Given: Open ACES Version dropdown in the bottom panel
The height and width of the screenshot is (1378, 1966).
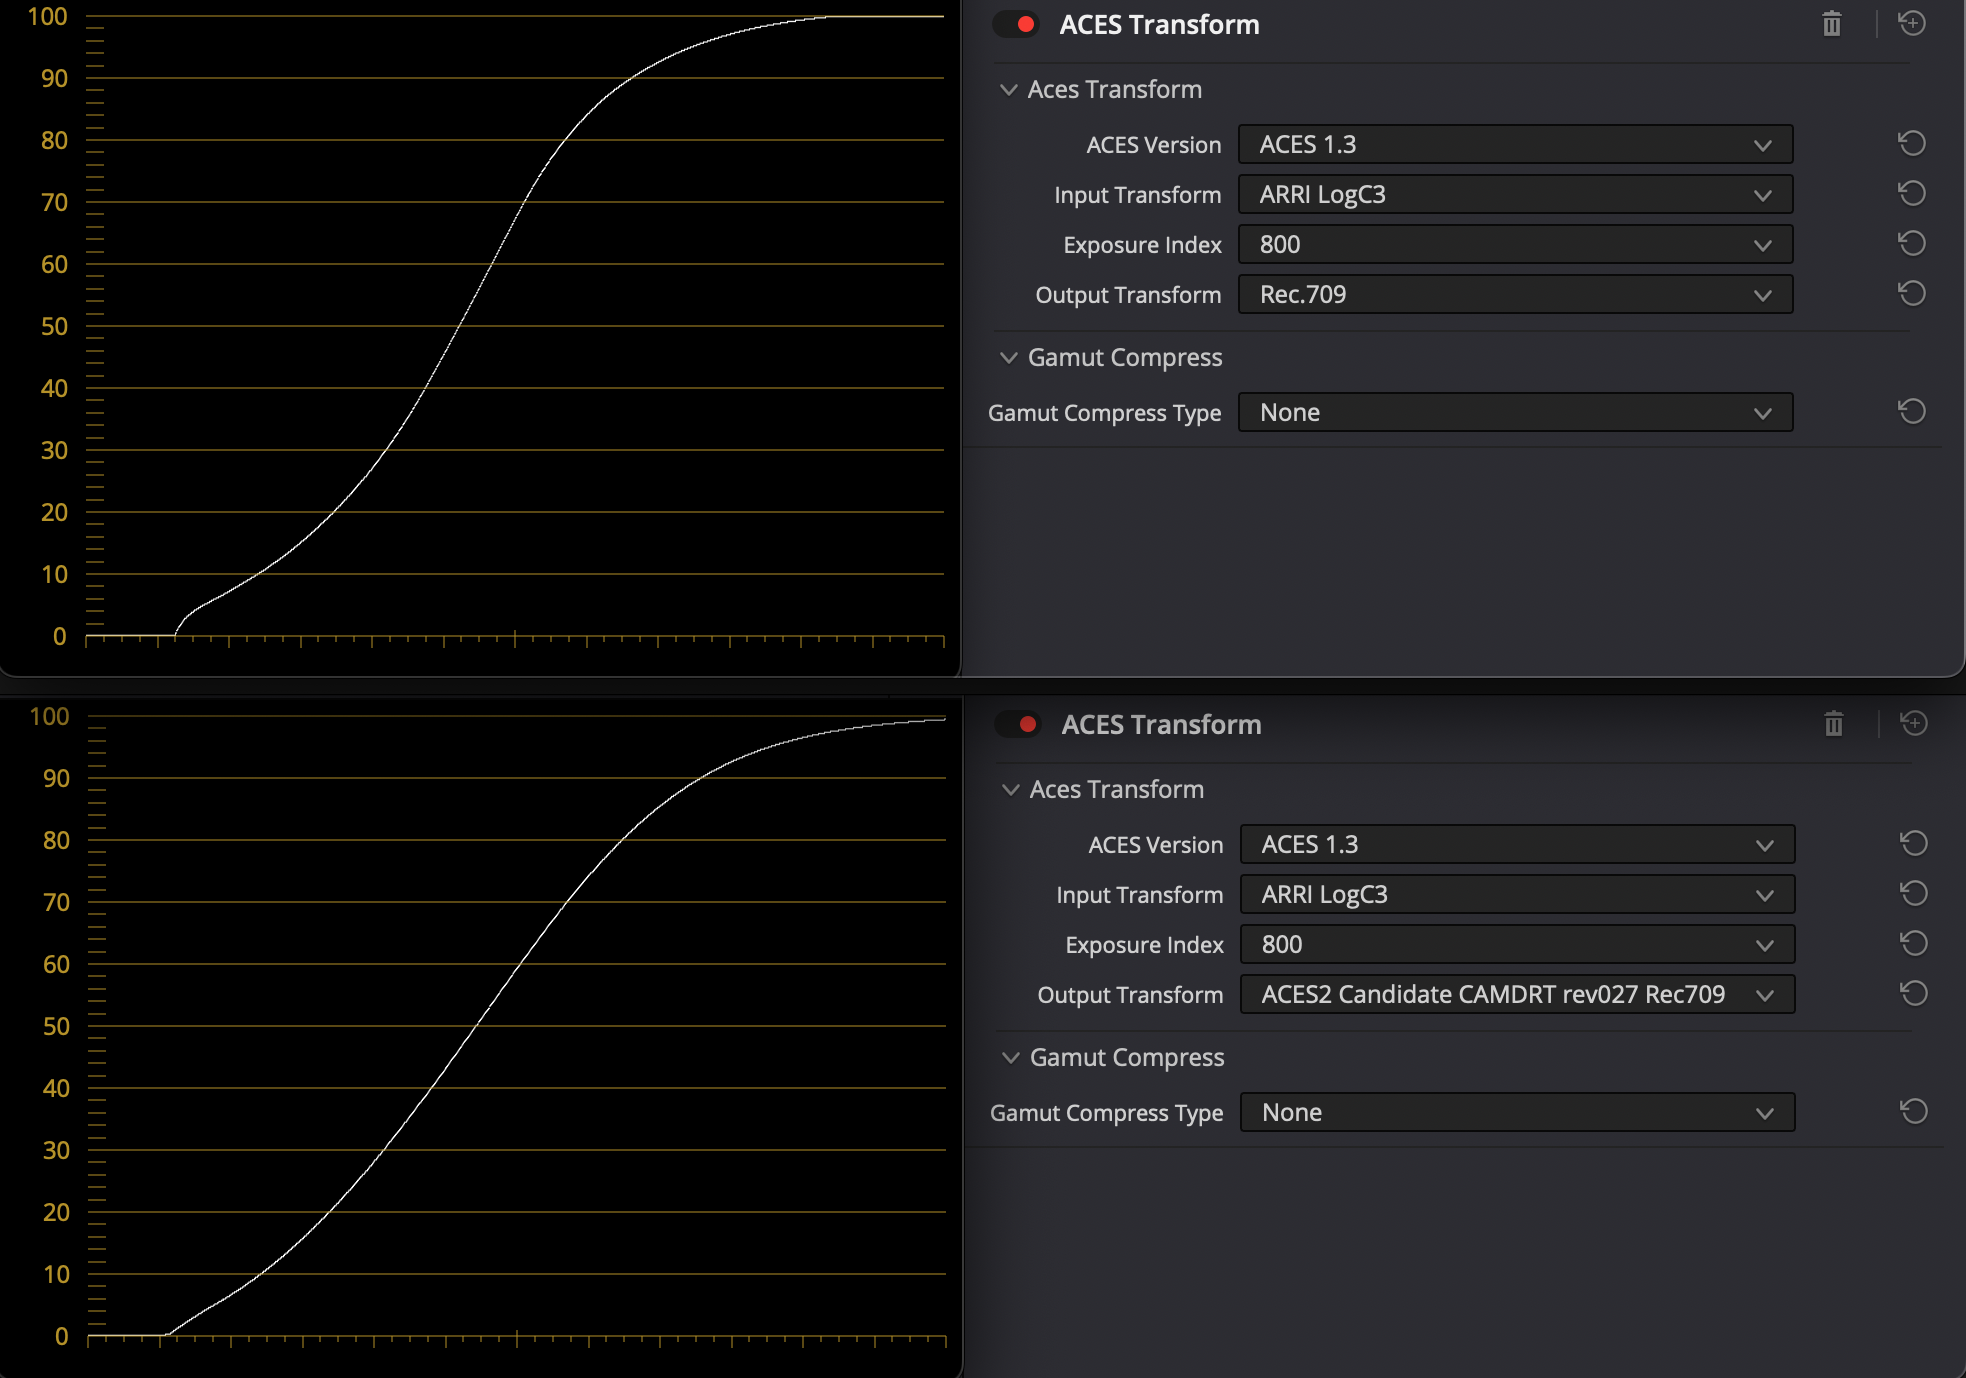Looking at the screenshot, I should point(1517,844).
